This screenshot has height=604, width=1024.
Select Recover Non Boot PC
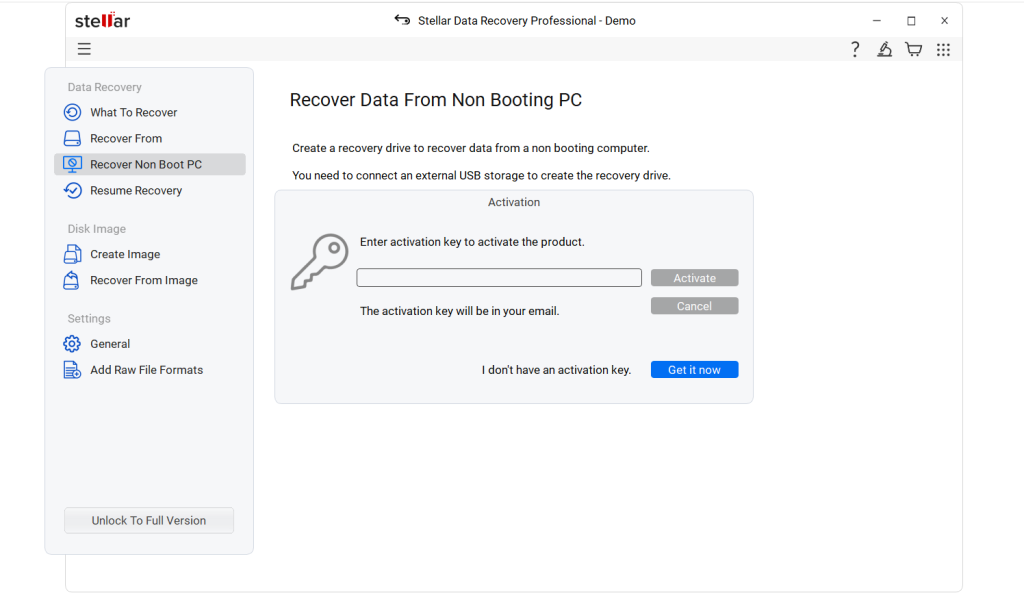point(146,164)
